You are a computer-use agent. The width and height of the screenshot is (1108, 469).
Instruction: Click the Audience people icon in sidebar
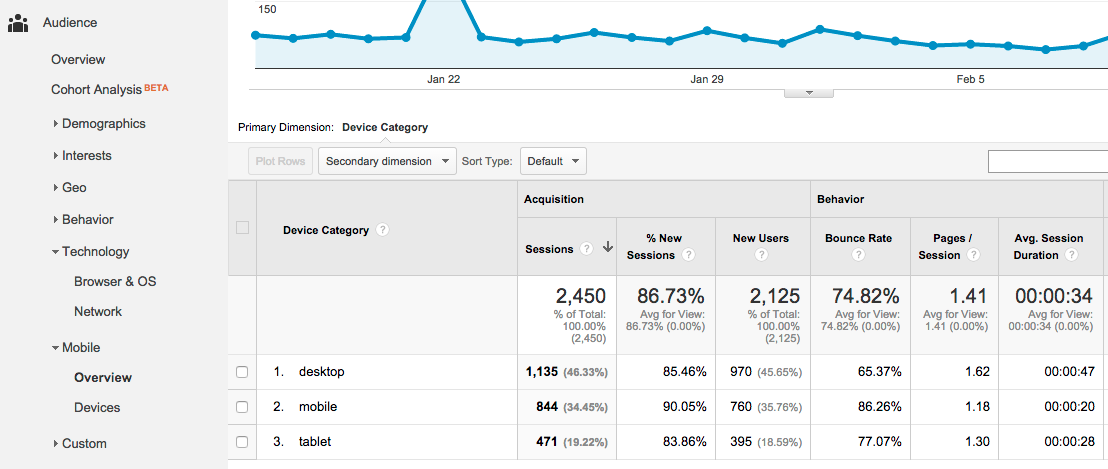point(17,23)
